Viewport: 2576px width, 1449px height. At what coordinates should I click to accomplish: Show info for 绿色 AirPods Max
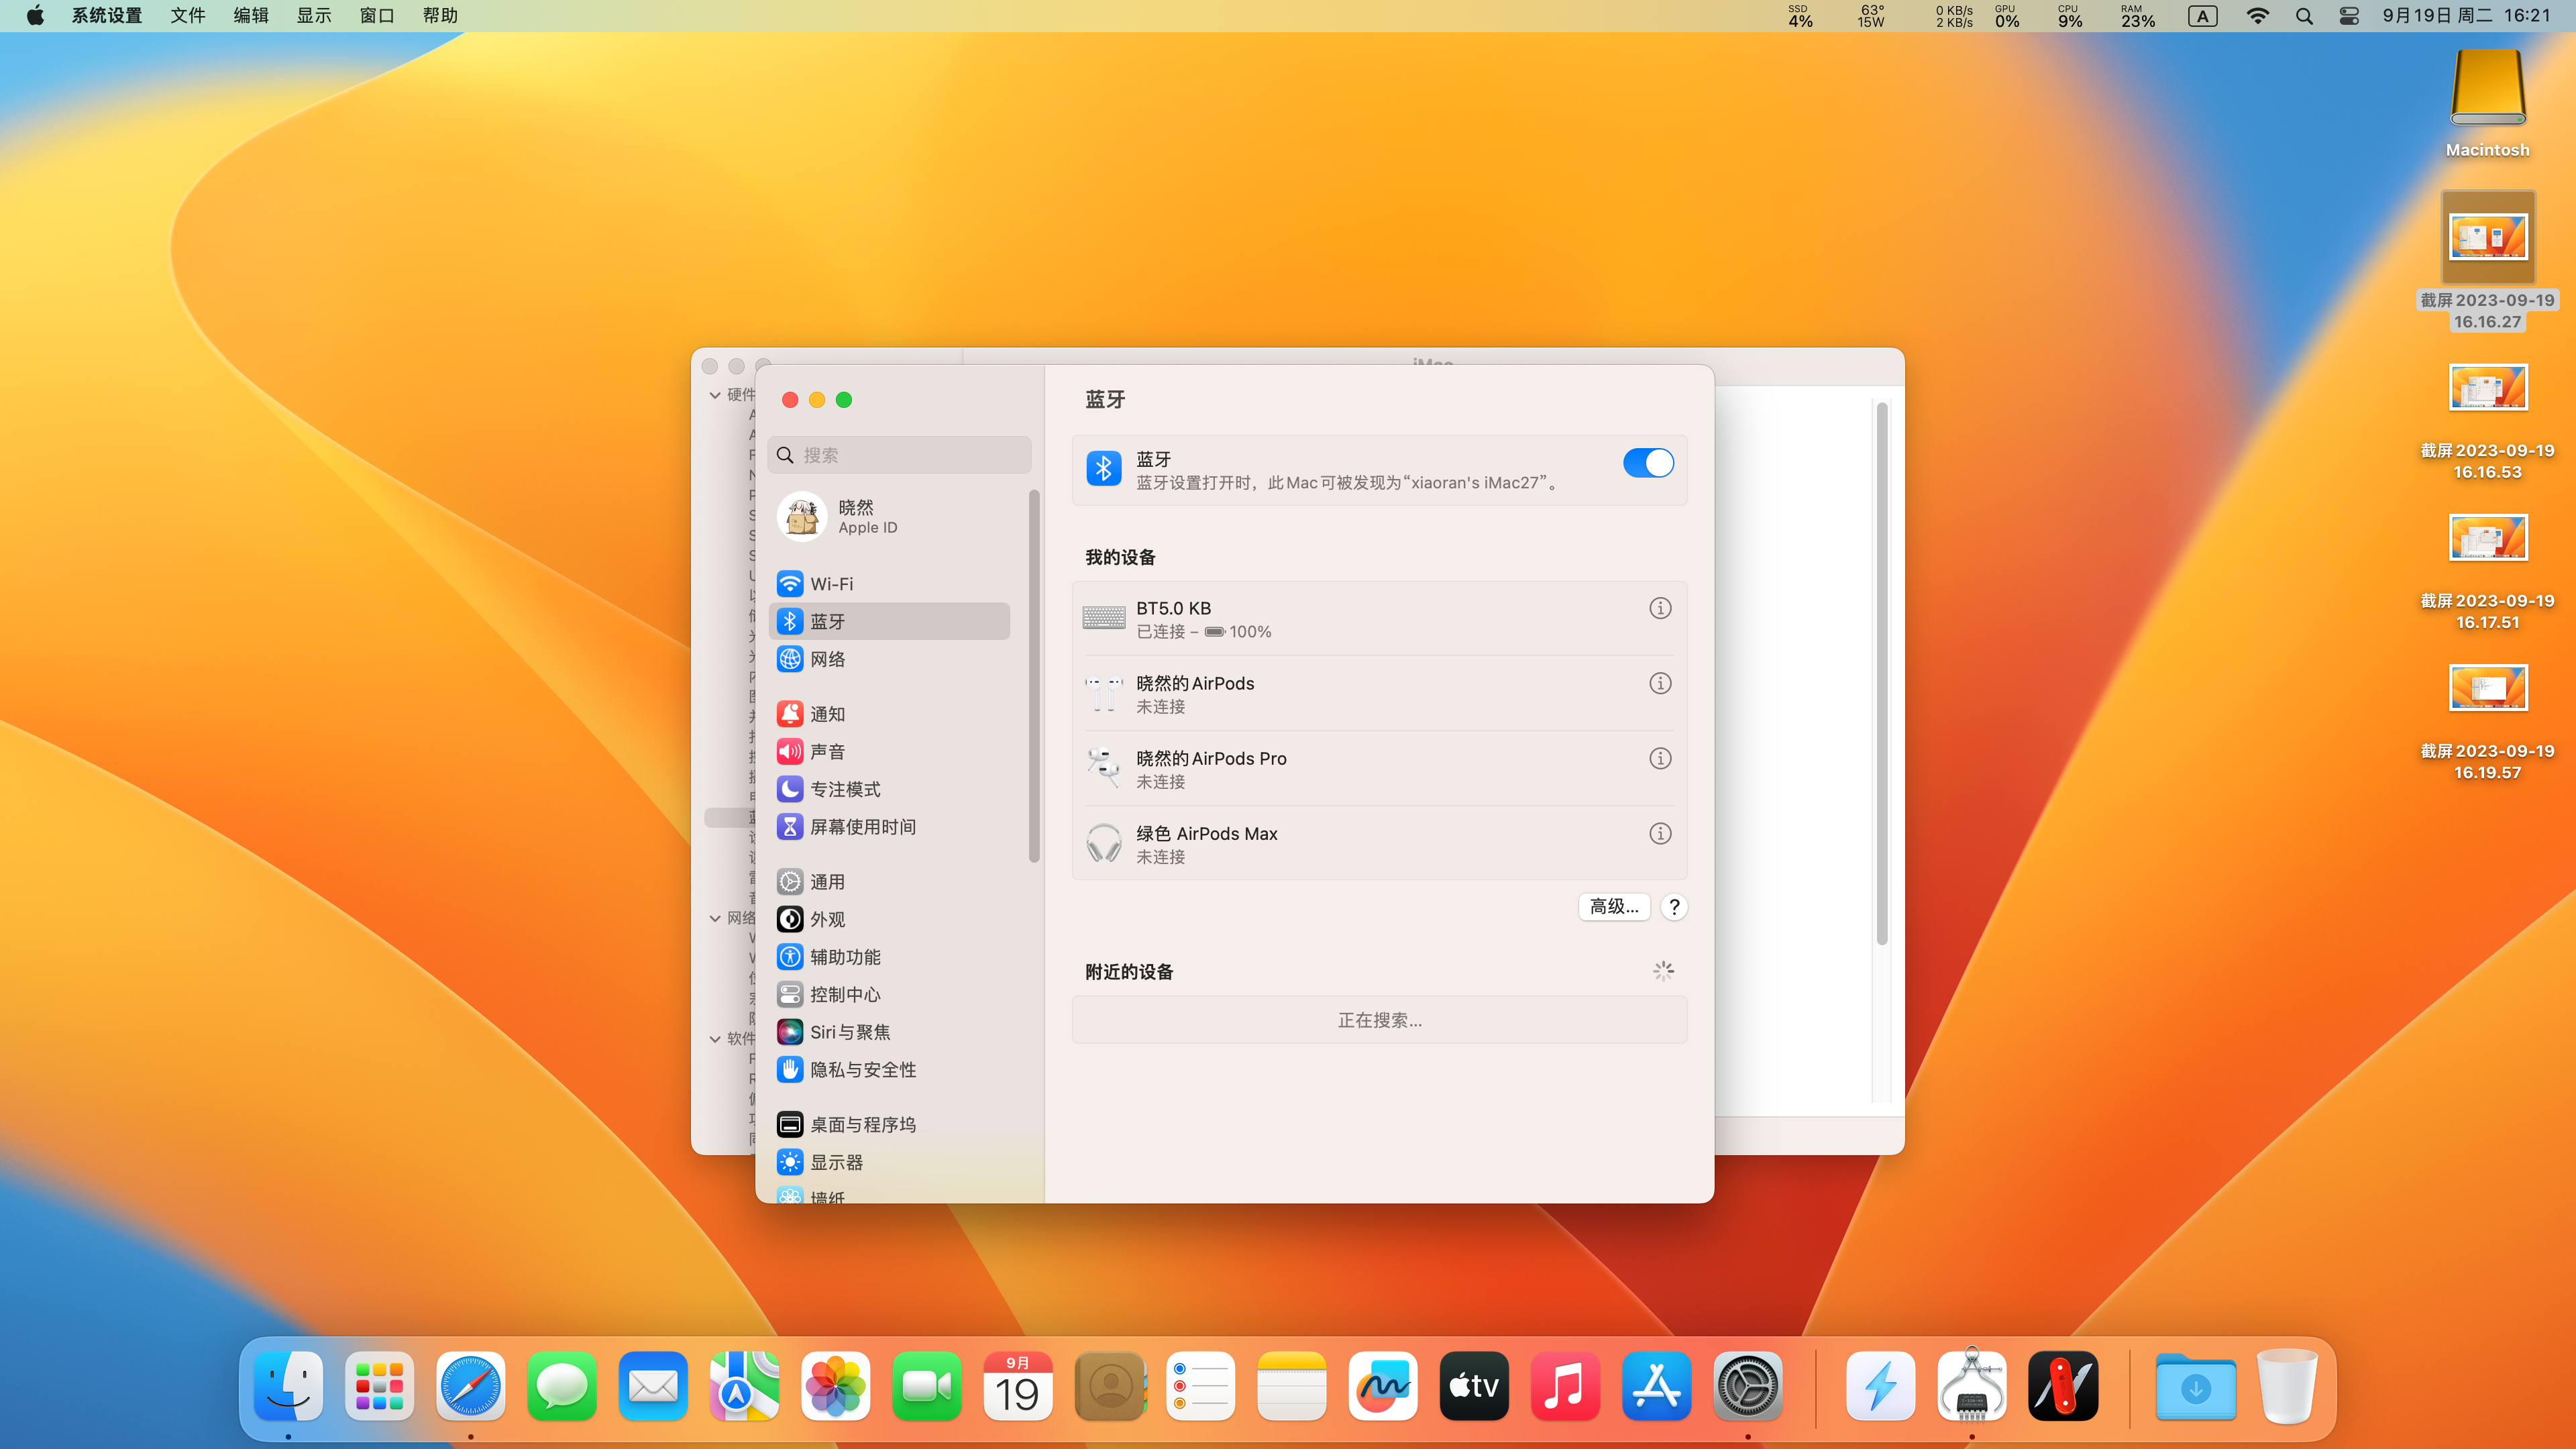point(1660,833)
